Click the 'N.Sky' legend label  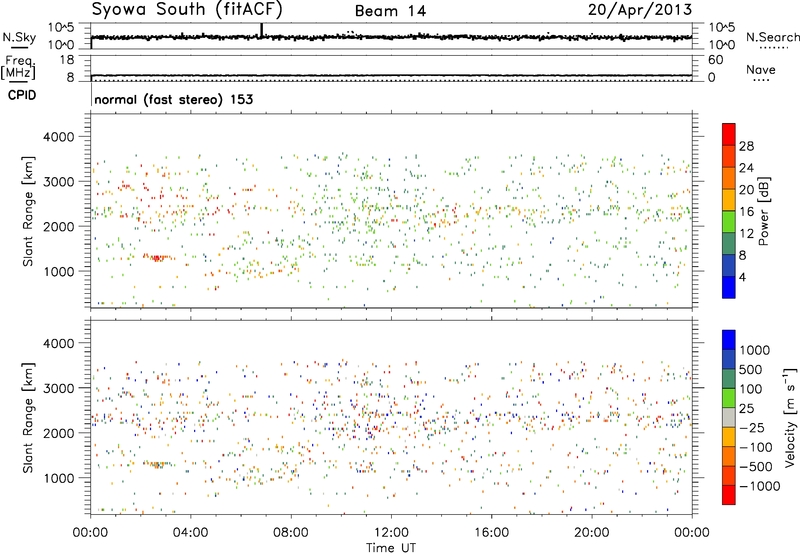tap(19, 37)
